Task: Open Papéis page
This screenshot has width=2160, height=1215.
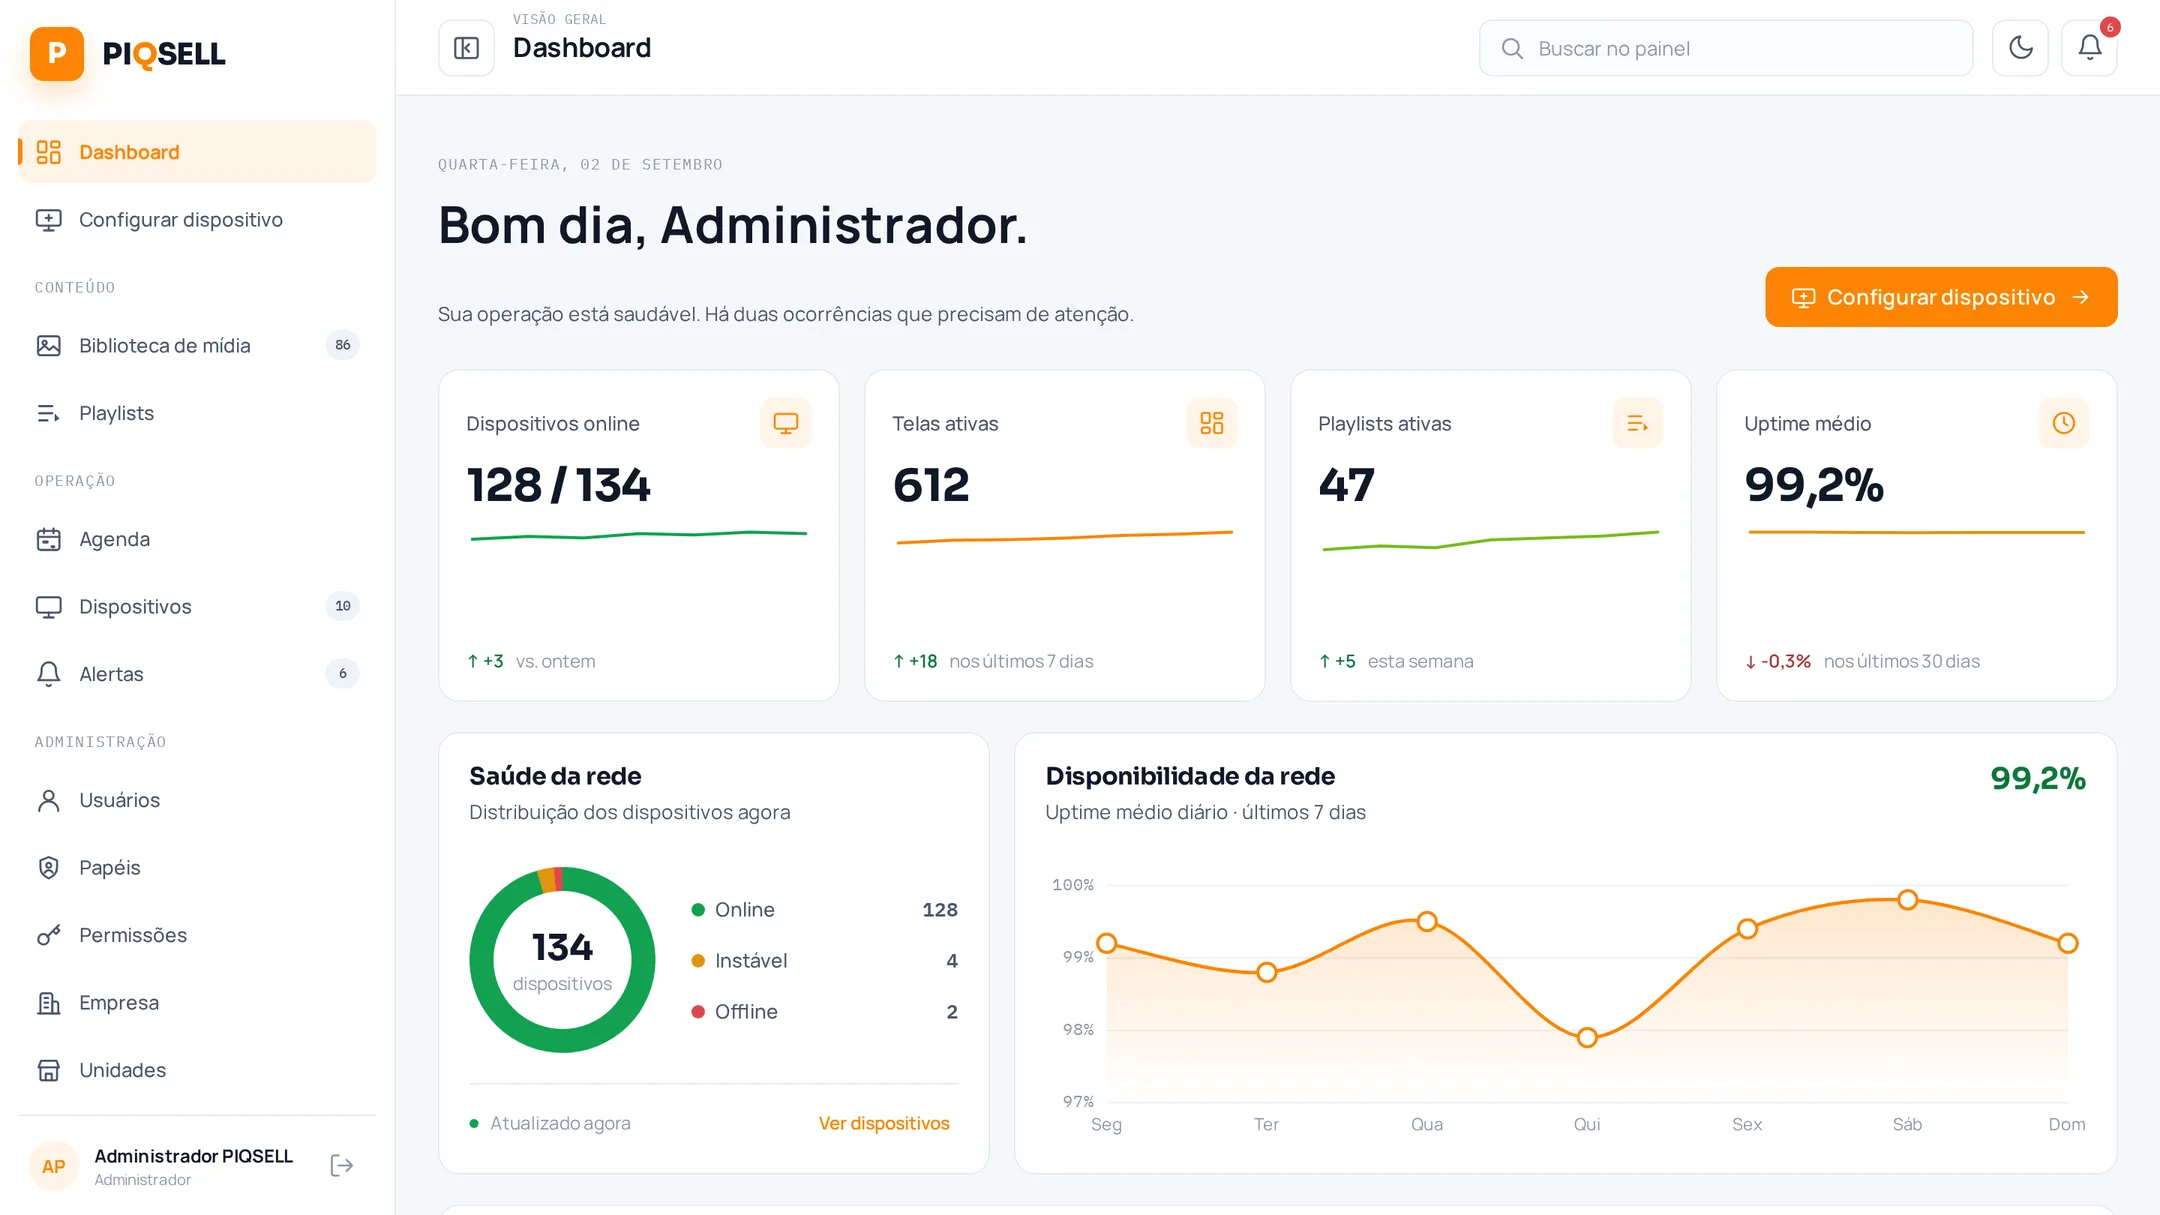Action: point(197,867)
